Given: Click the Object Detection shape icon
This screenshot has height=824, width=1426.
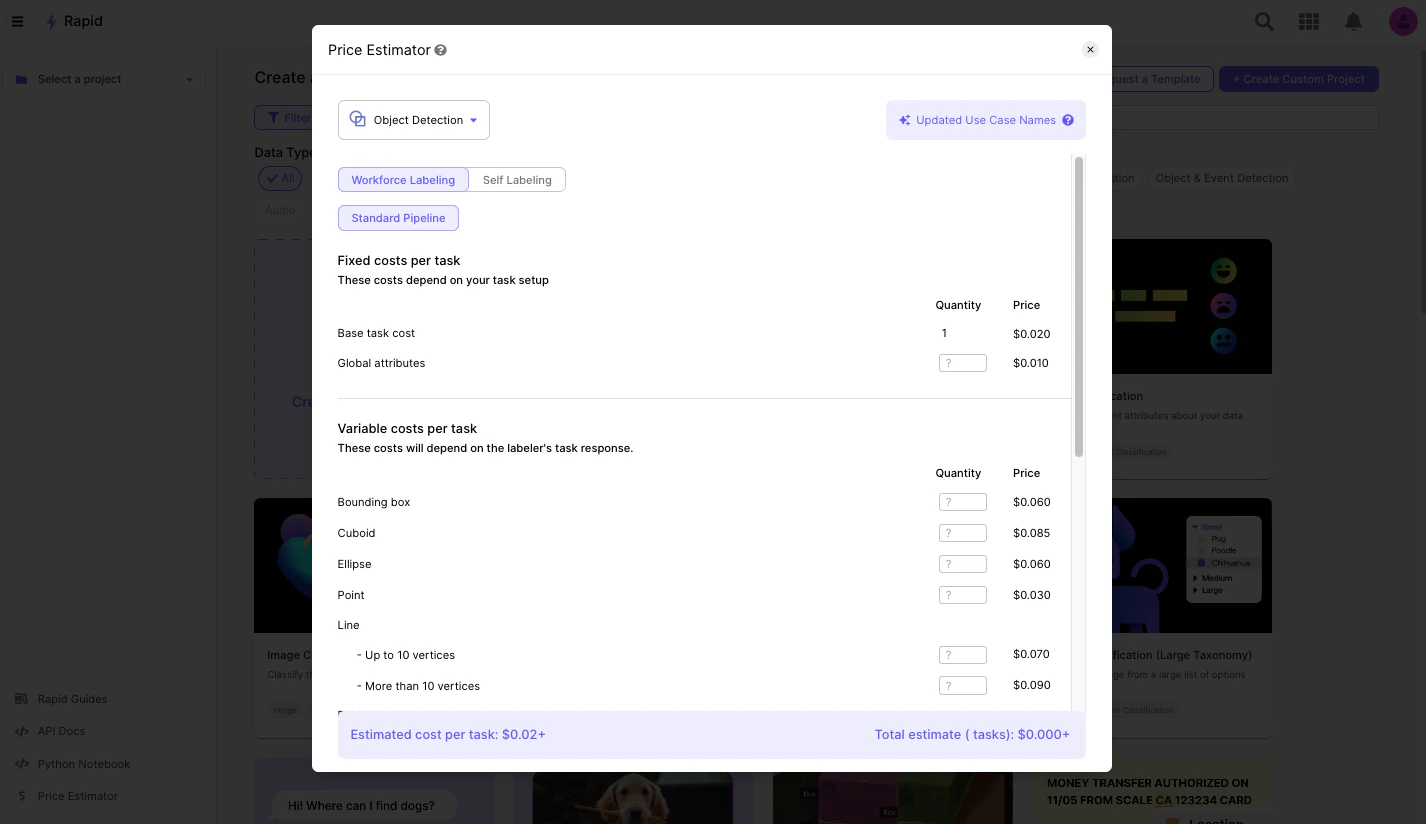Looking at the screenshot, I should (357, 120).
